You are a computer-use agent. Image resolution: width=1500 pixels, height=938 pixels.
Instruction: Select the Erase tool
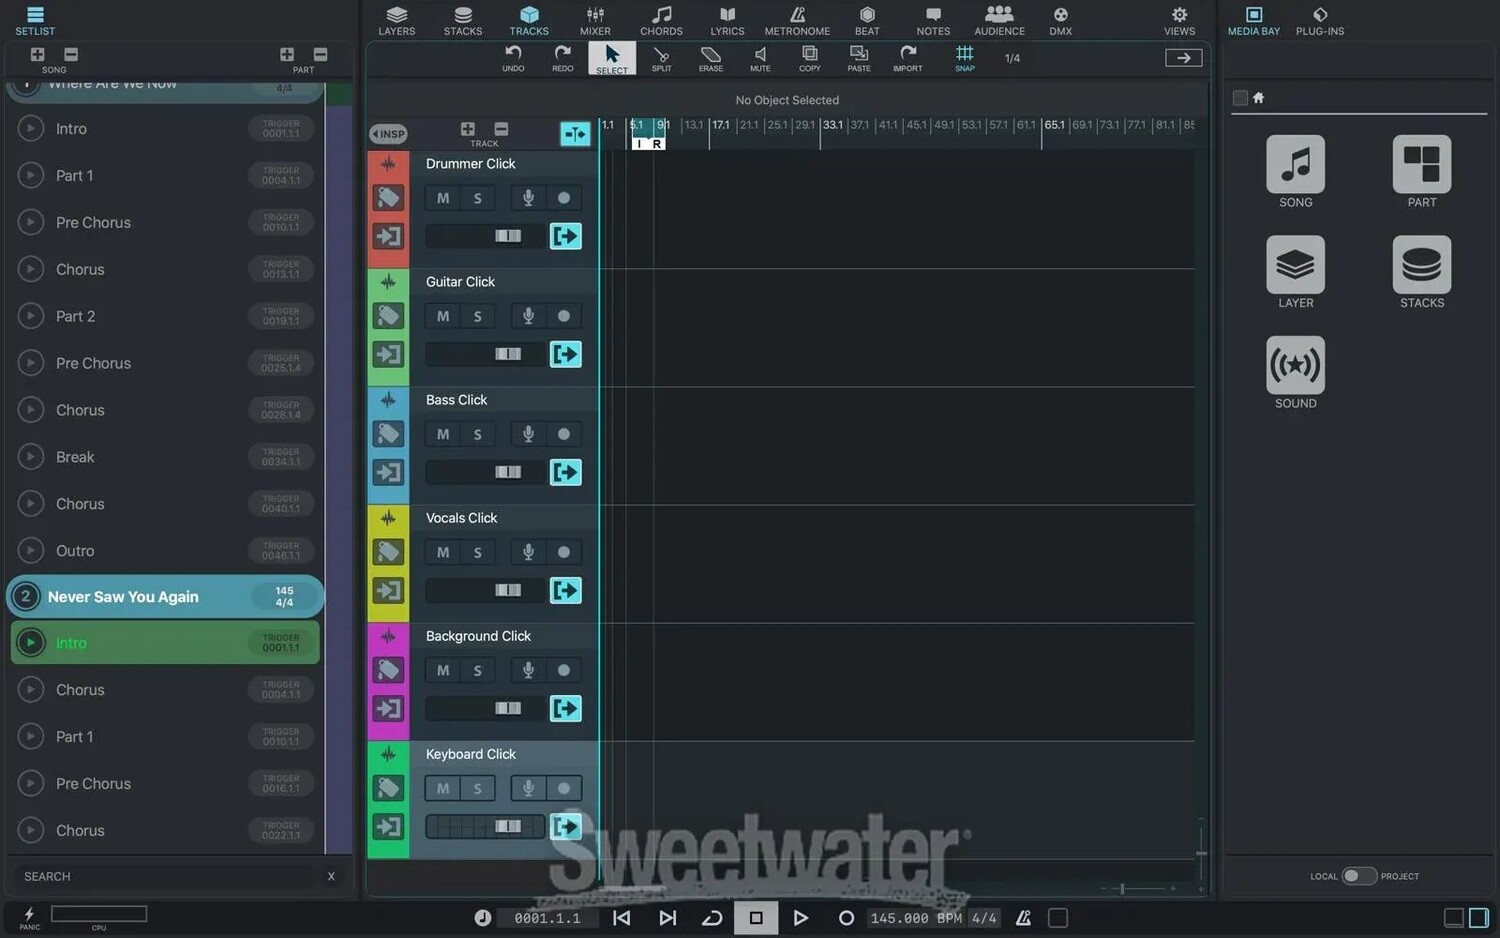pos(711,58)
